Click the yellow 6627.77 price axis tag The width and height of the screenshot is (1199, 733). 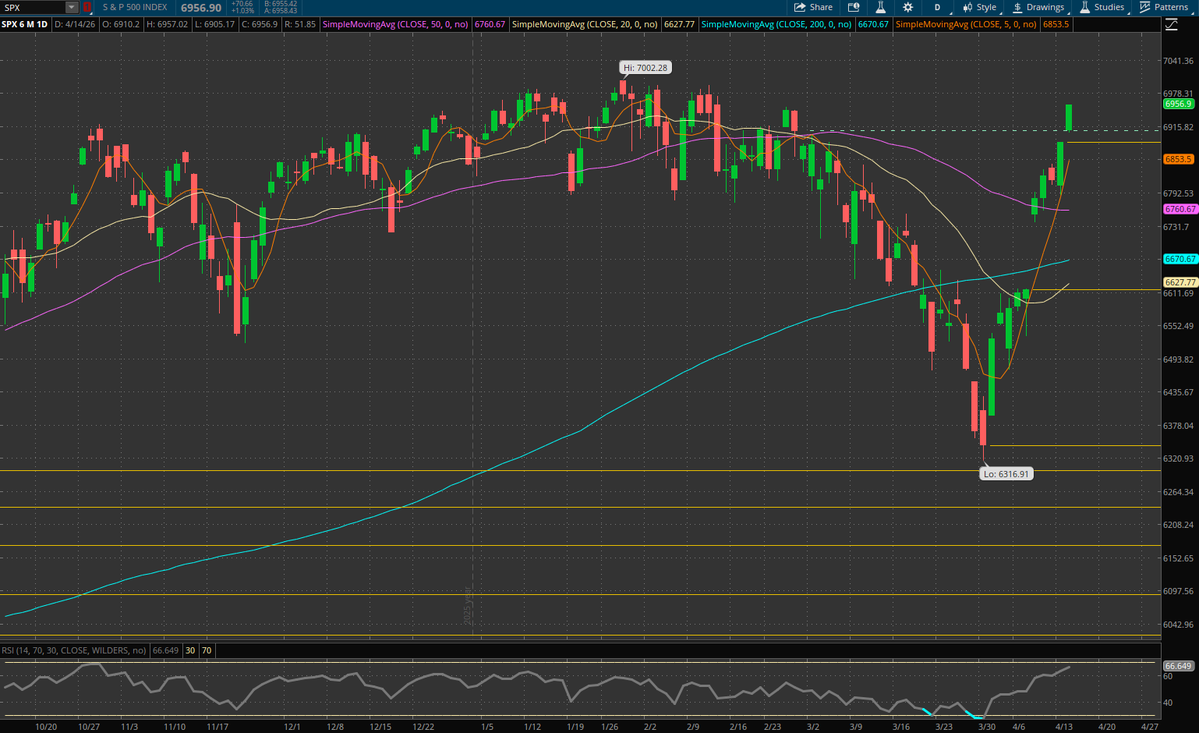(x=1180, y=282)
